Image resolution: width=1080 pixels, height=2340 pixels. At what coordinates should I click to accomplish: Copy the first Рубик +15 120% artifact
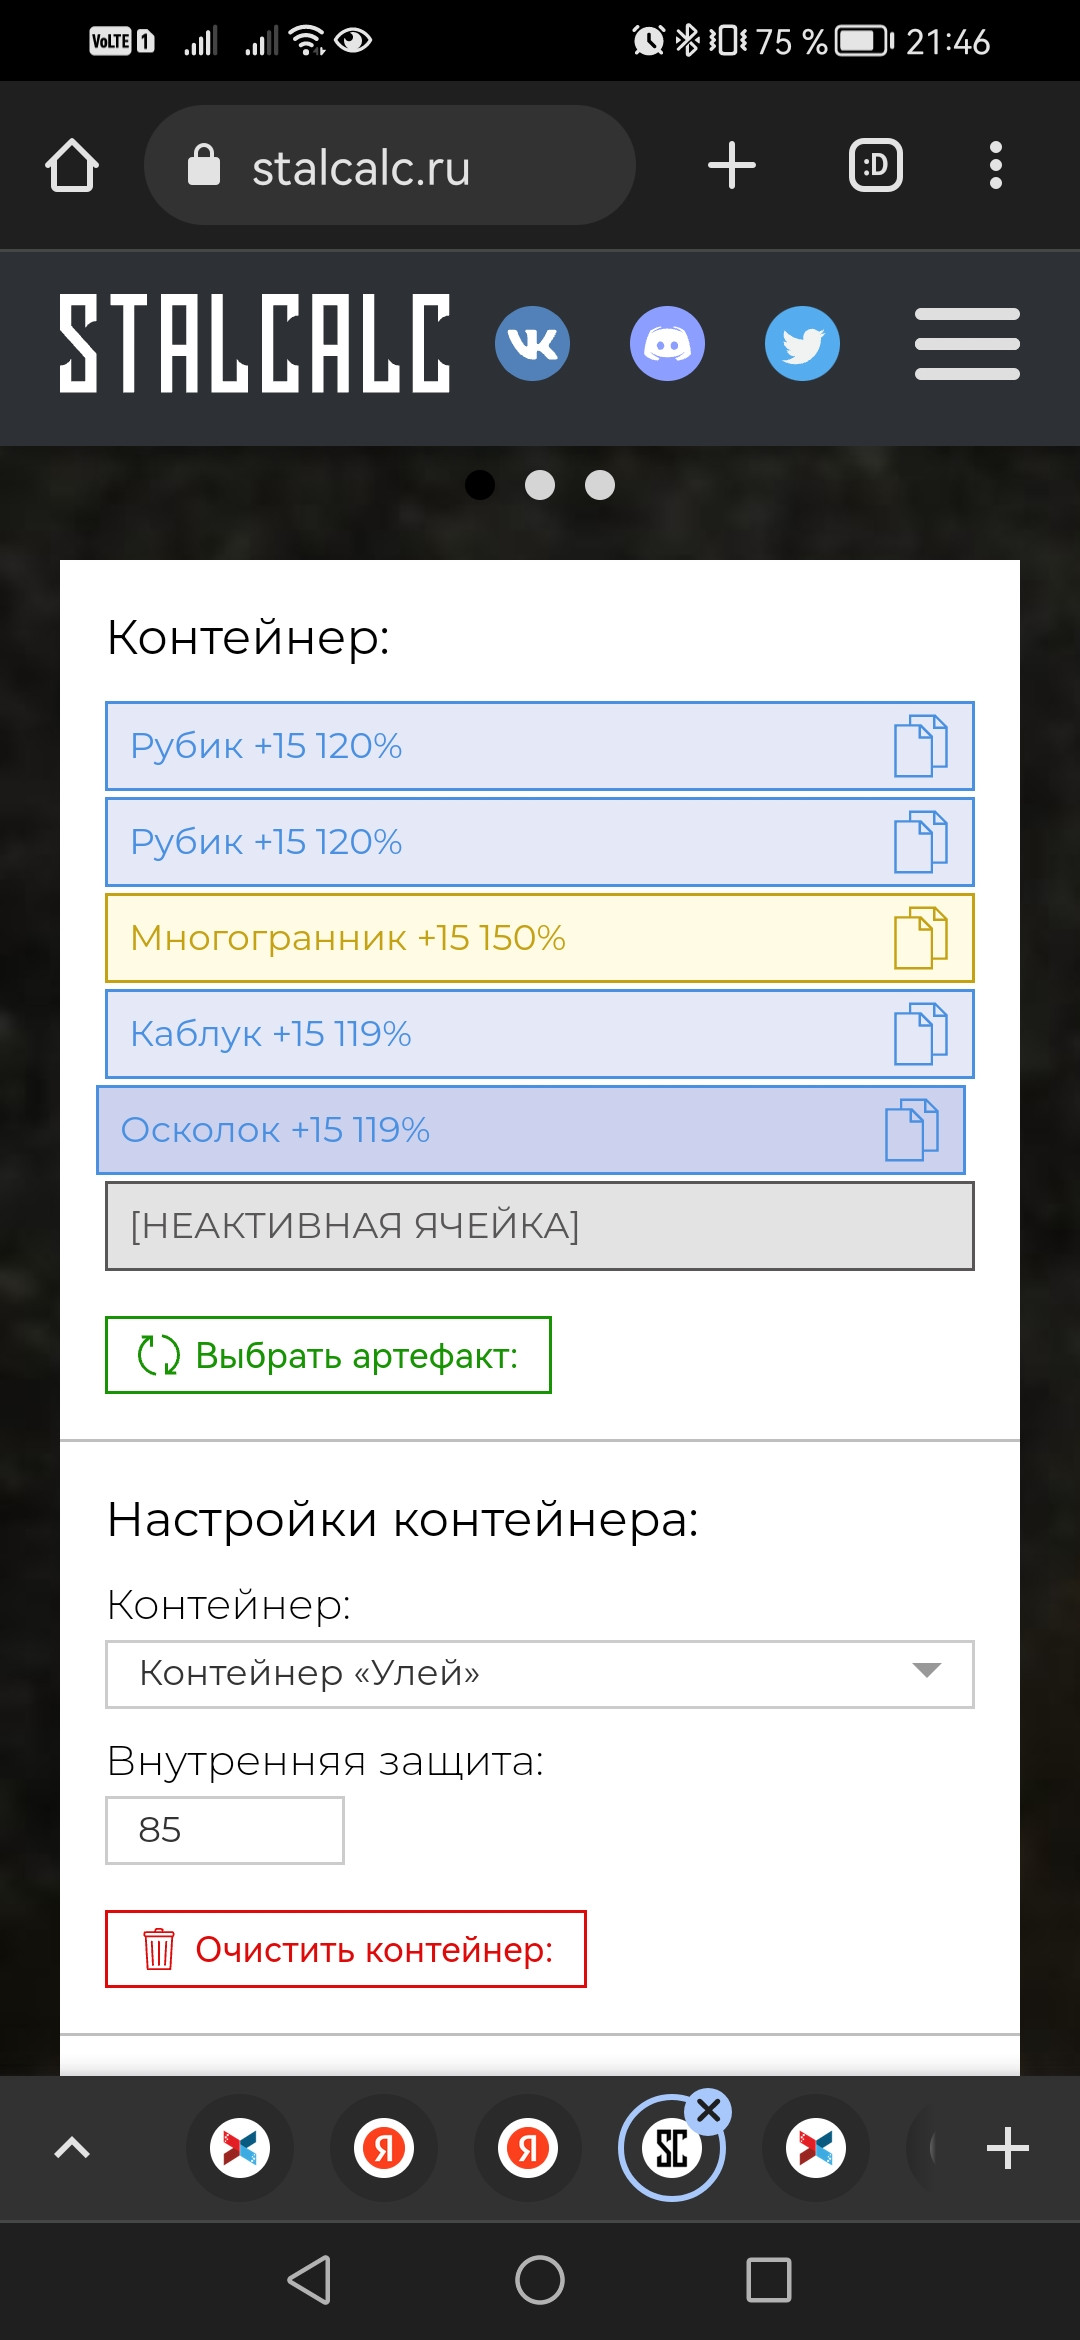coord(920,746)
